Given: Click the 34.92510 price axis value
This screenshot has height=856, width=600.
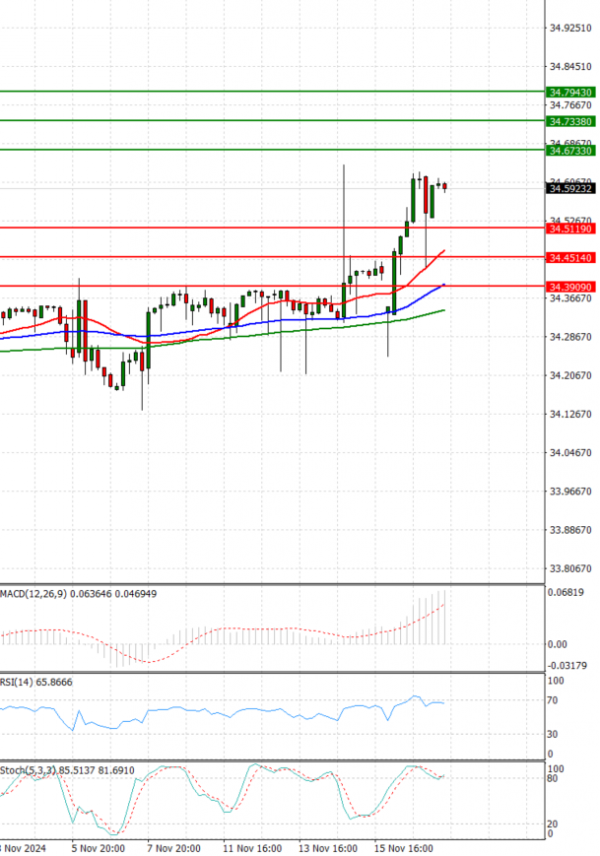Looking at the screenshot, I should click(570, 28).
